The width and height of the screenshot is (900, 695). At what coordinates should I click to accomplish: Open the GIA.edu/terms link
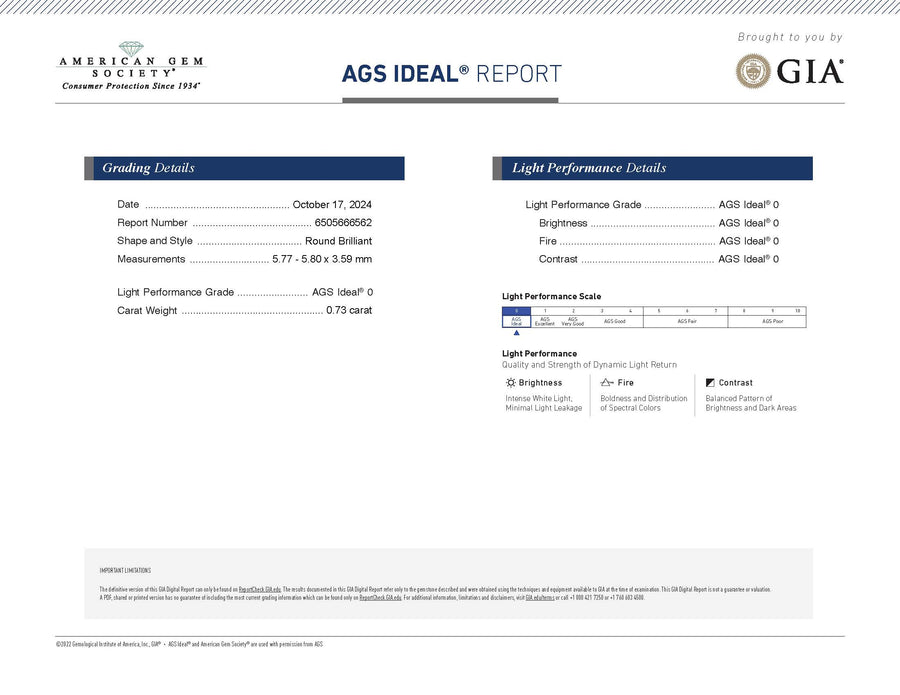click(540, 597)
